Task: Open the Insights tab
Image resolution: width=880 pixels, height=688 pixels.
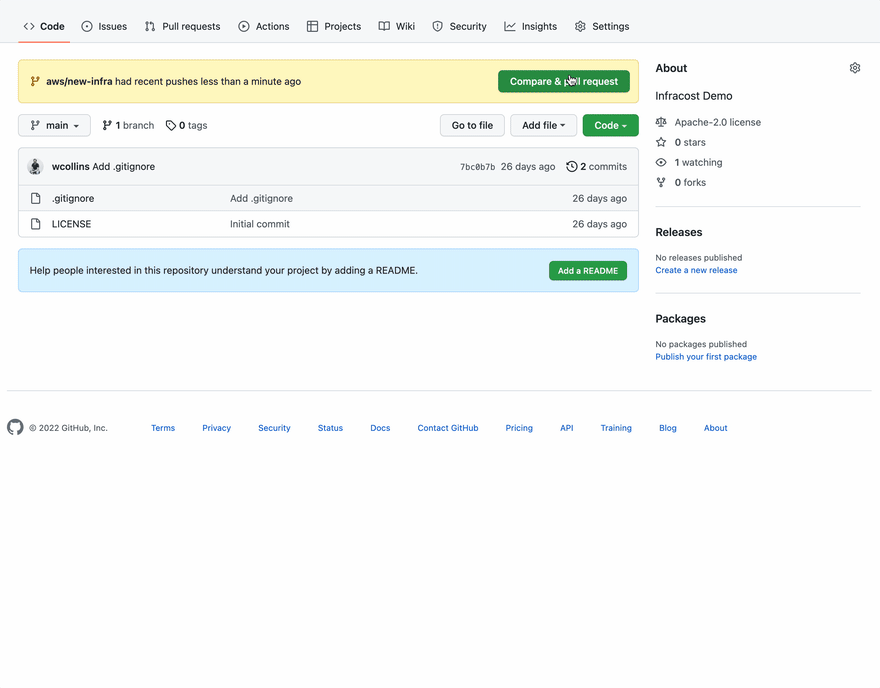Action: 530,26
